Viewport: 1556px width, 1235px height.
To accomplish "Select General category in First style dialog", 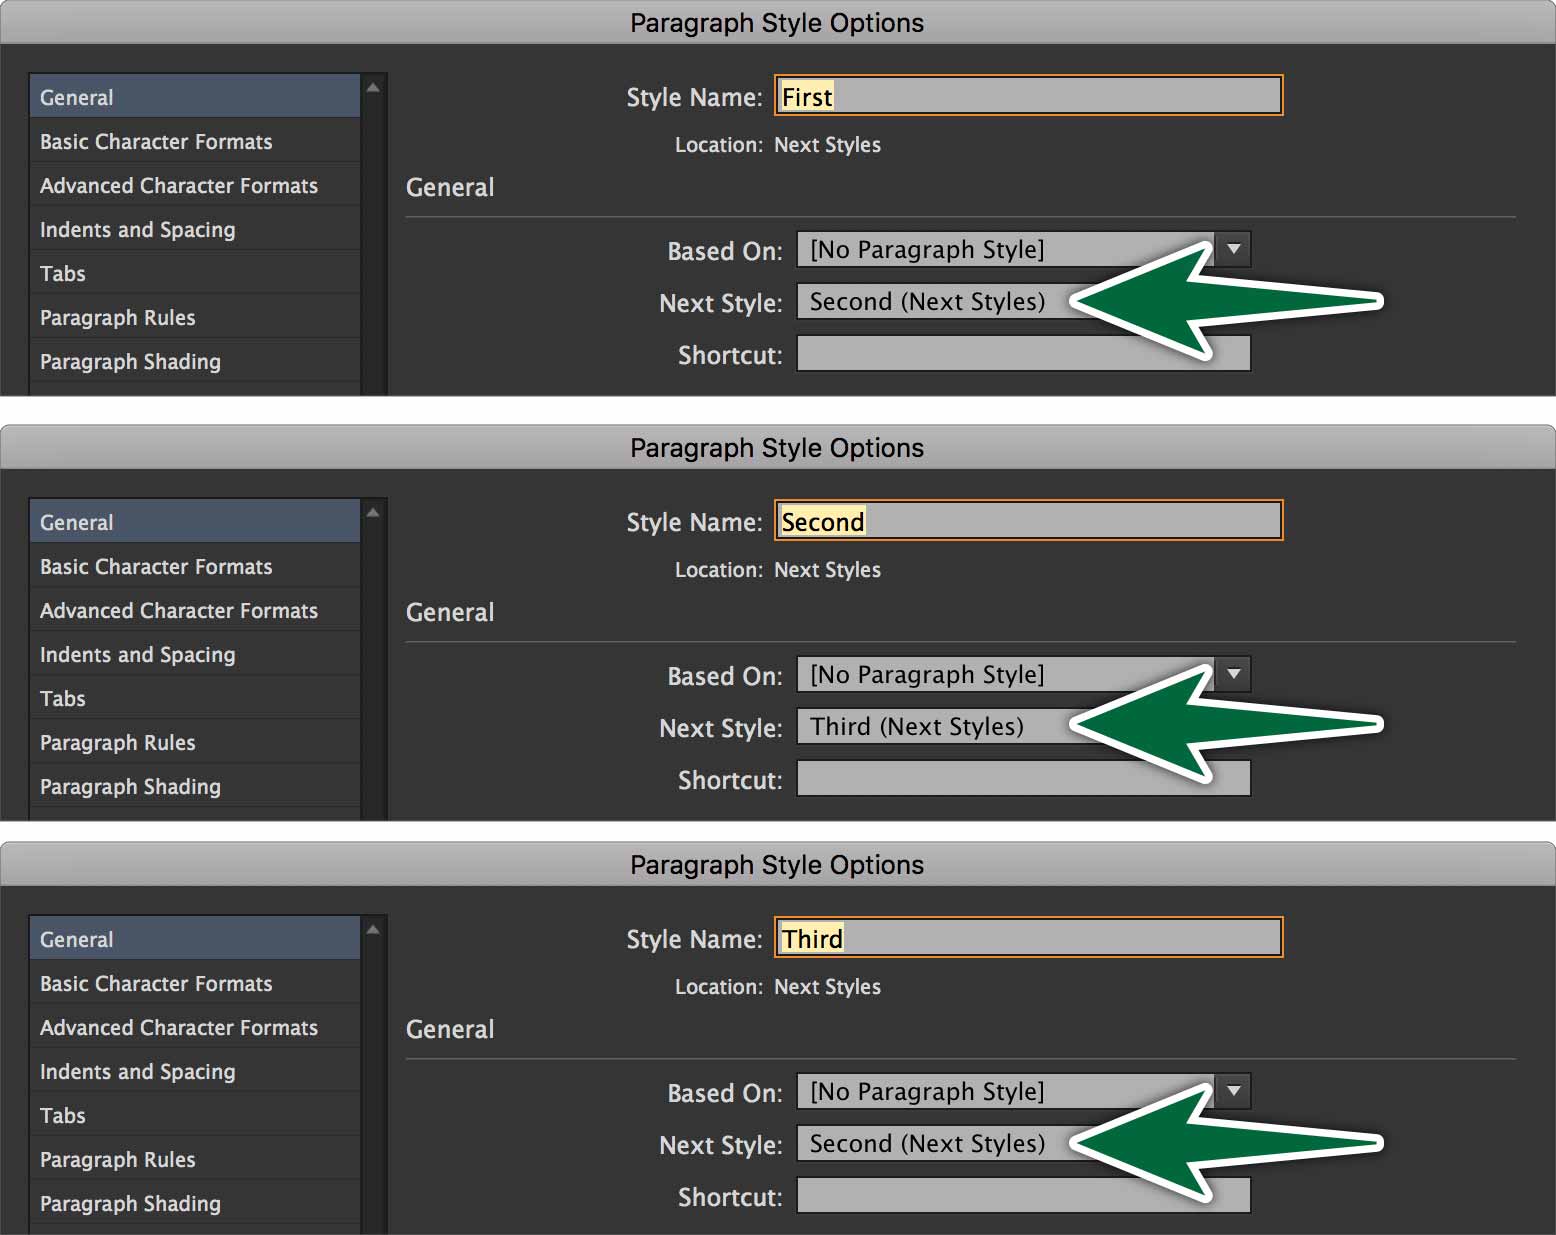I will (x=195, y=97).
